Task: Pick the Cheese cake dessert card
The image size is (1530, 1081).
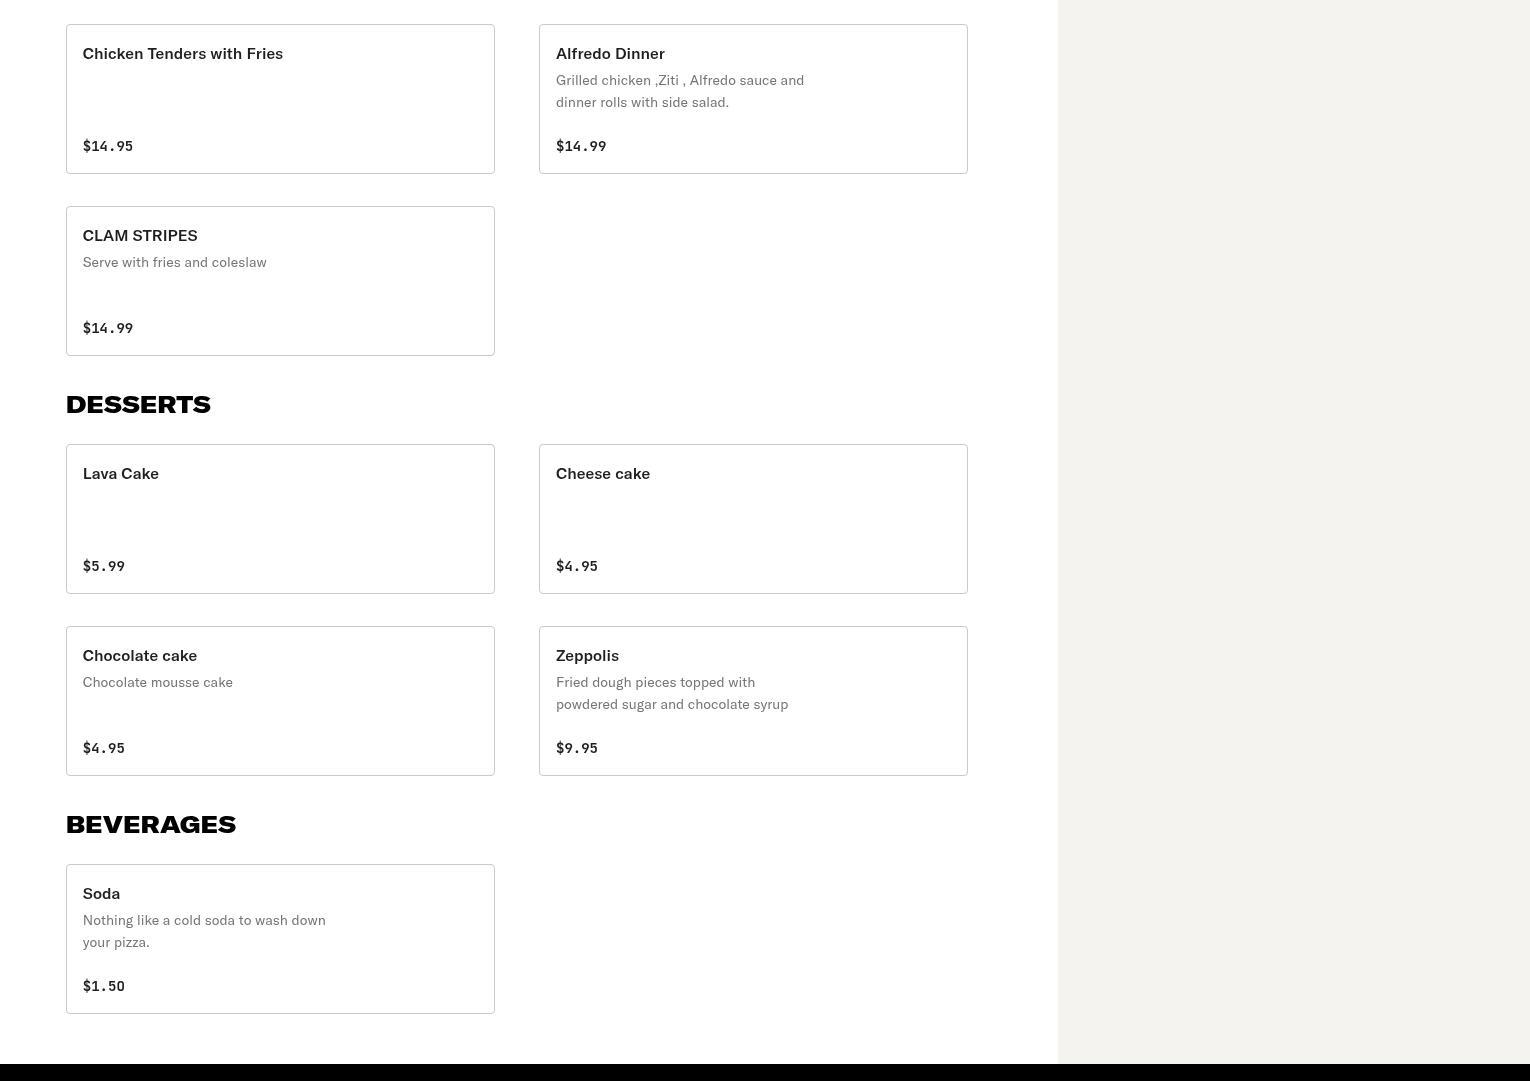Action: click(753, 519)
